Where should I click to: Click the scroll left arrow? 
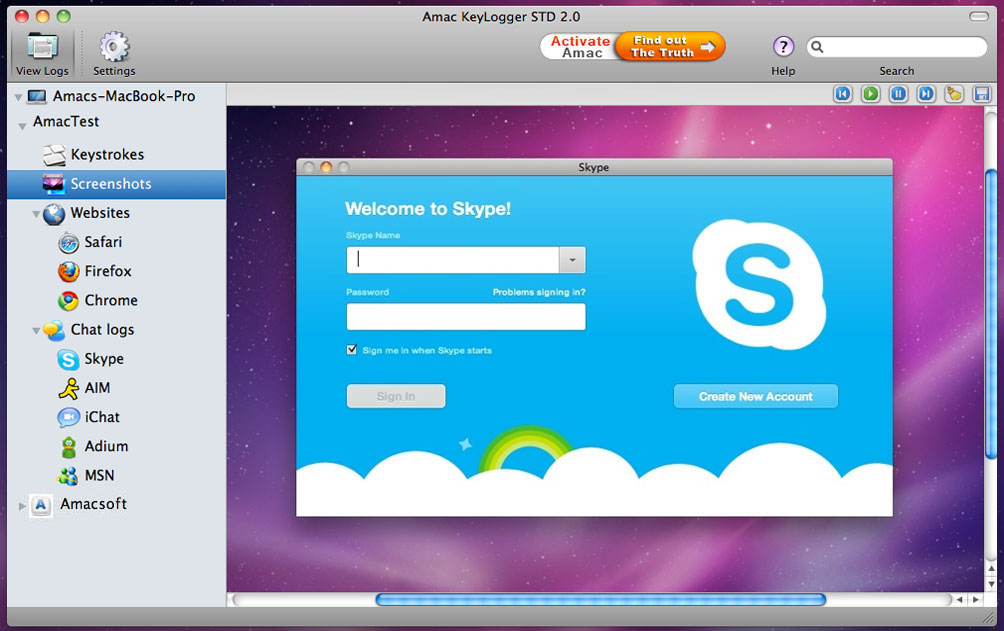[x=959, y=600]
